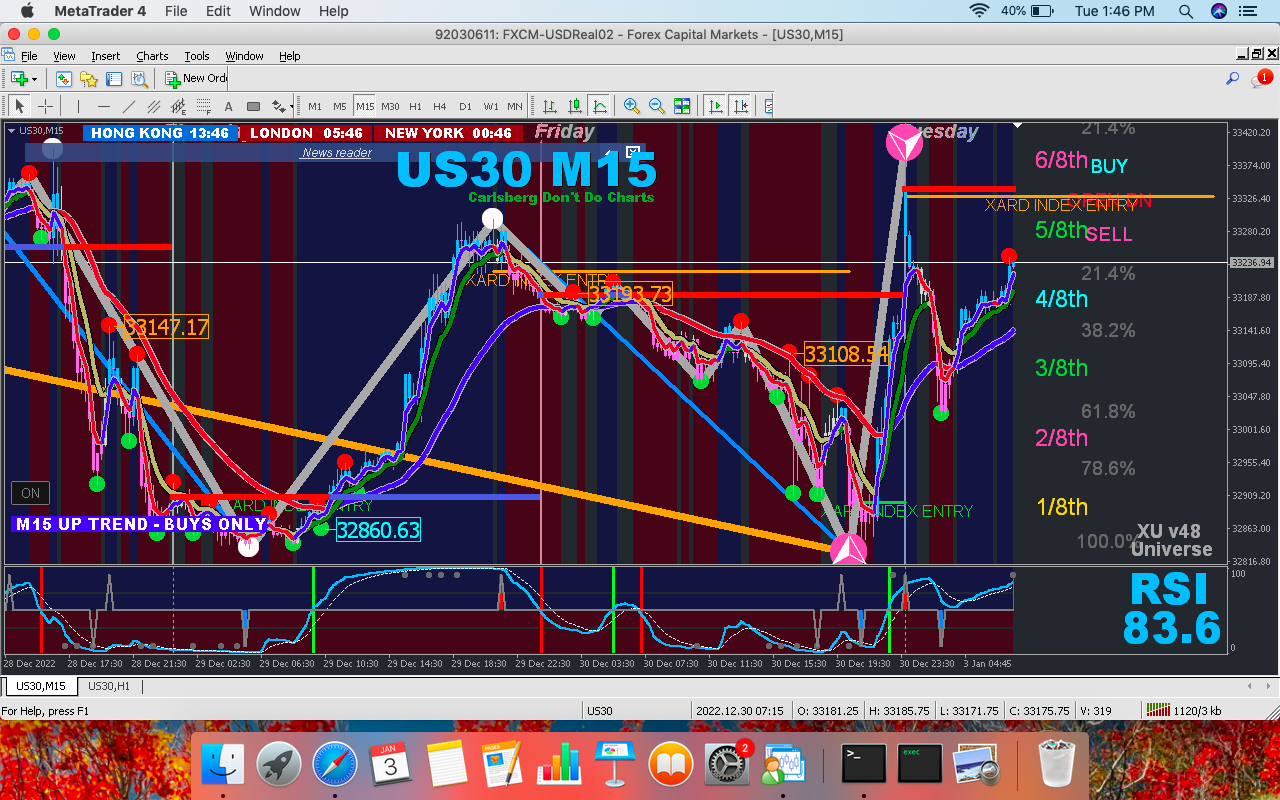Click the SELL label on chart
The height and width of the screenshot is (800, 1280).
point(1109,235)
